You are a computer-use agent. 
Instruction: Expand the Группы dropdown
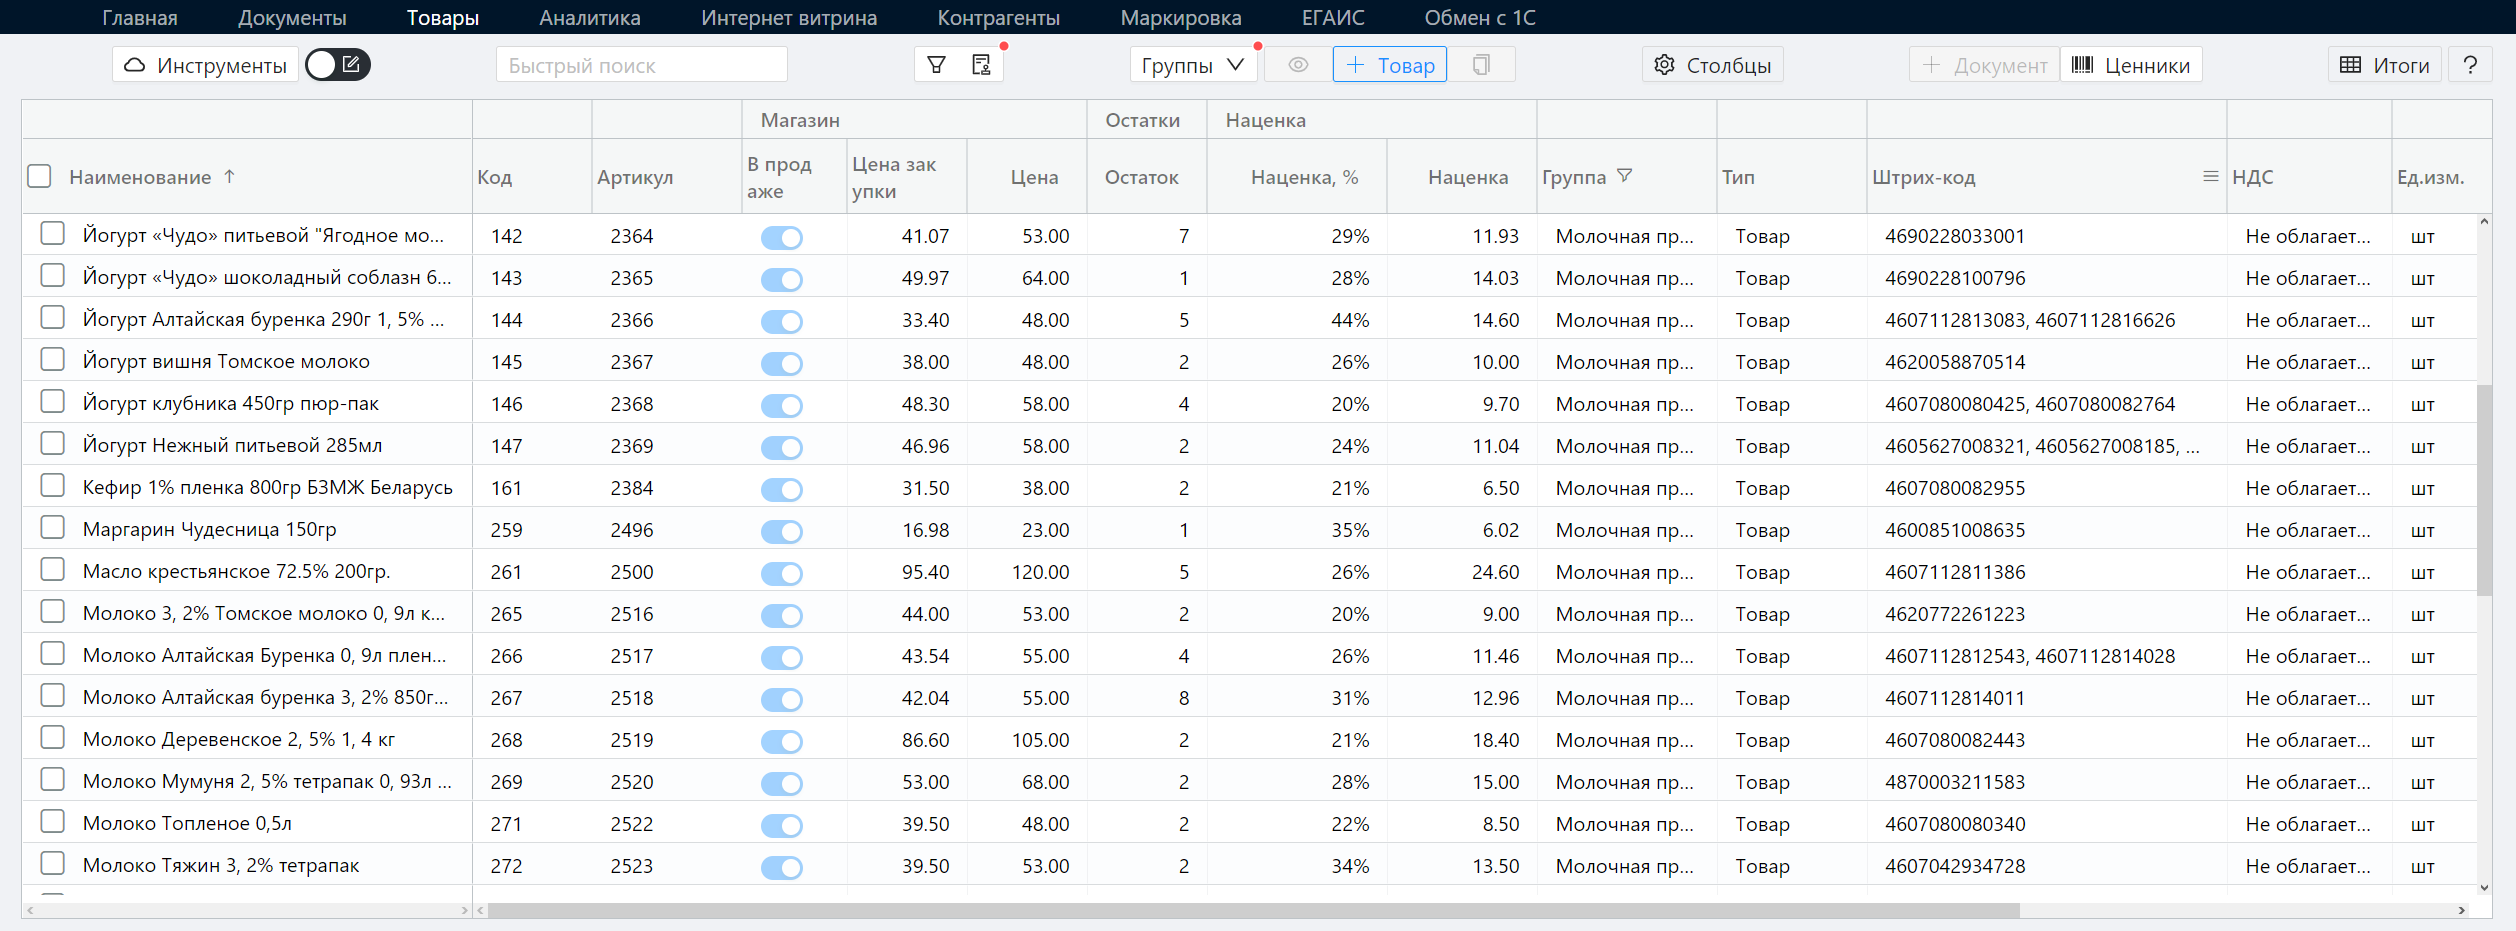coord(1193,65)
